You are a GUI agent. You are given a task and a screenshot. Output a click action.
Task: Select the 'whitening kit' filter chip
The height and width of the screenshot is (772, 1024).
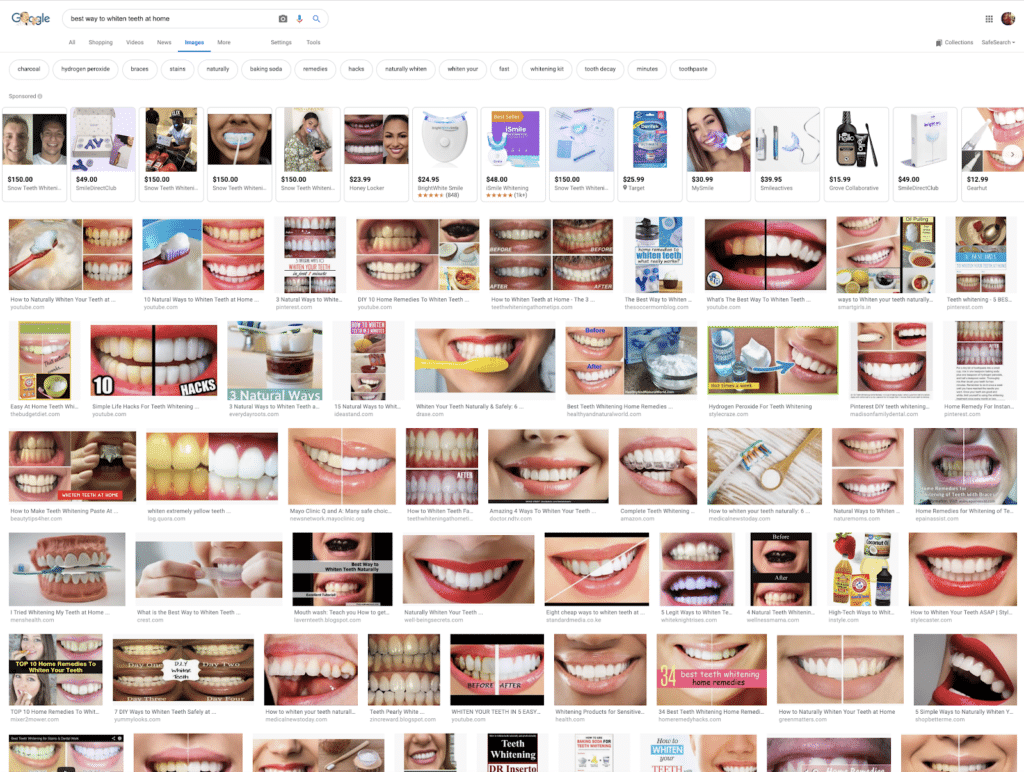pos(547,69)
